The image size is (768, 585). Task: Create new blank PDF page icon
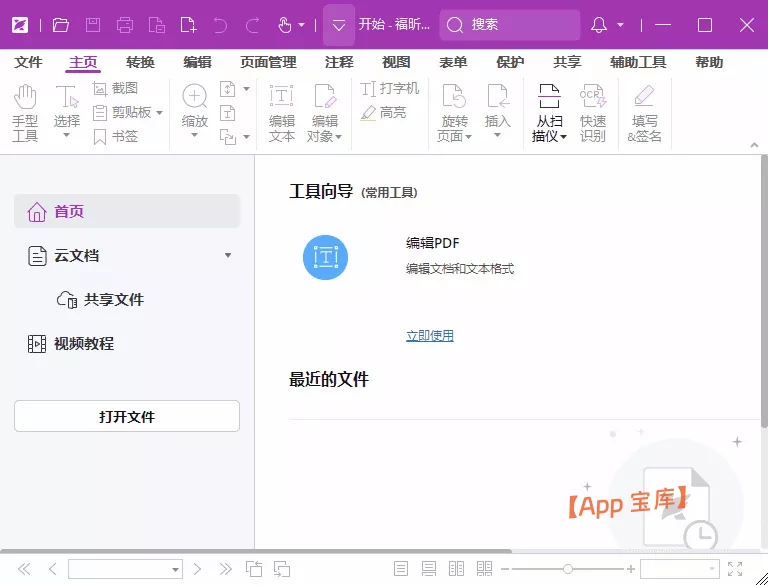point(188,24)
